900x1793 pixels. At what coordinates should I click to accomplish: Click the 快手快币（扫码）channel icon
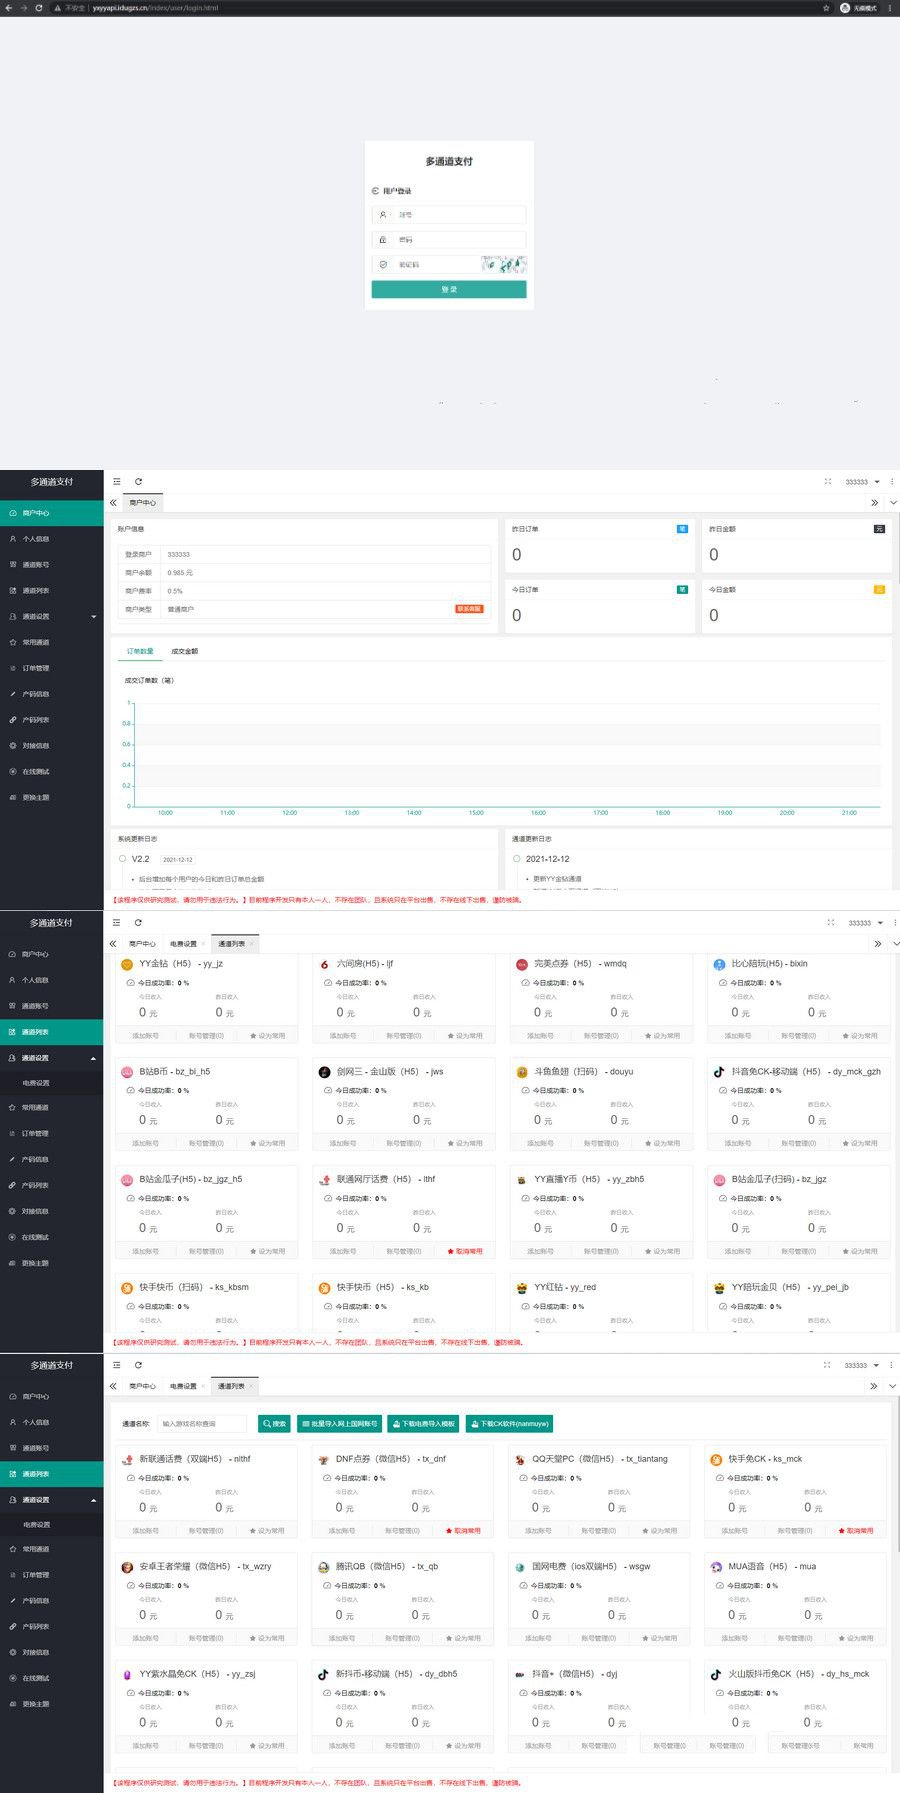pyautogui.click(x=127, y=1288)
